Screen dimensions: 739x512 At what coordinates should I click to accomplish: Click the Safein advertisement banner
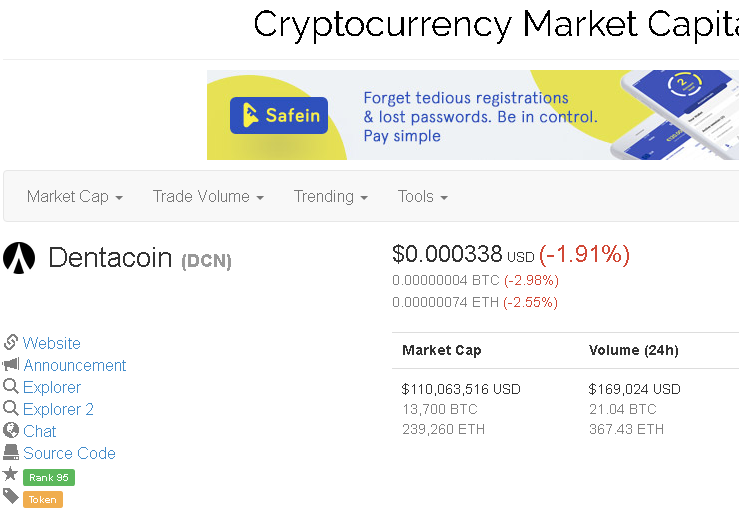[x=473, y=115]
